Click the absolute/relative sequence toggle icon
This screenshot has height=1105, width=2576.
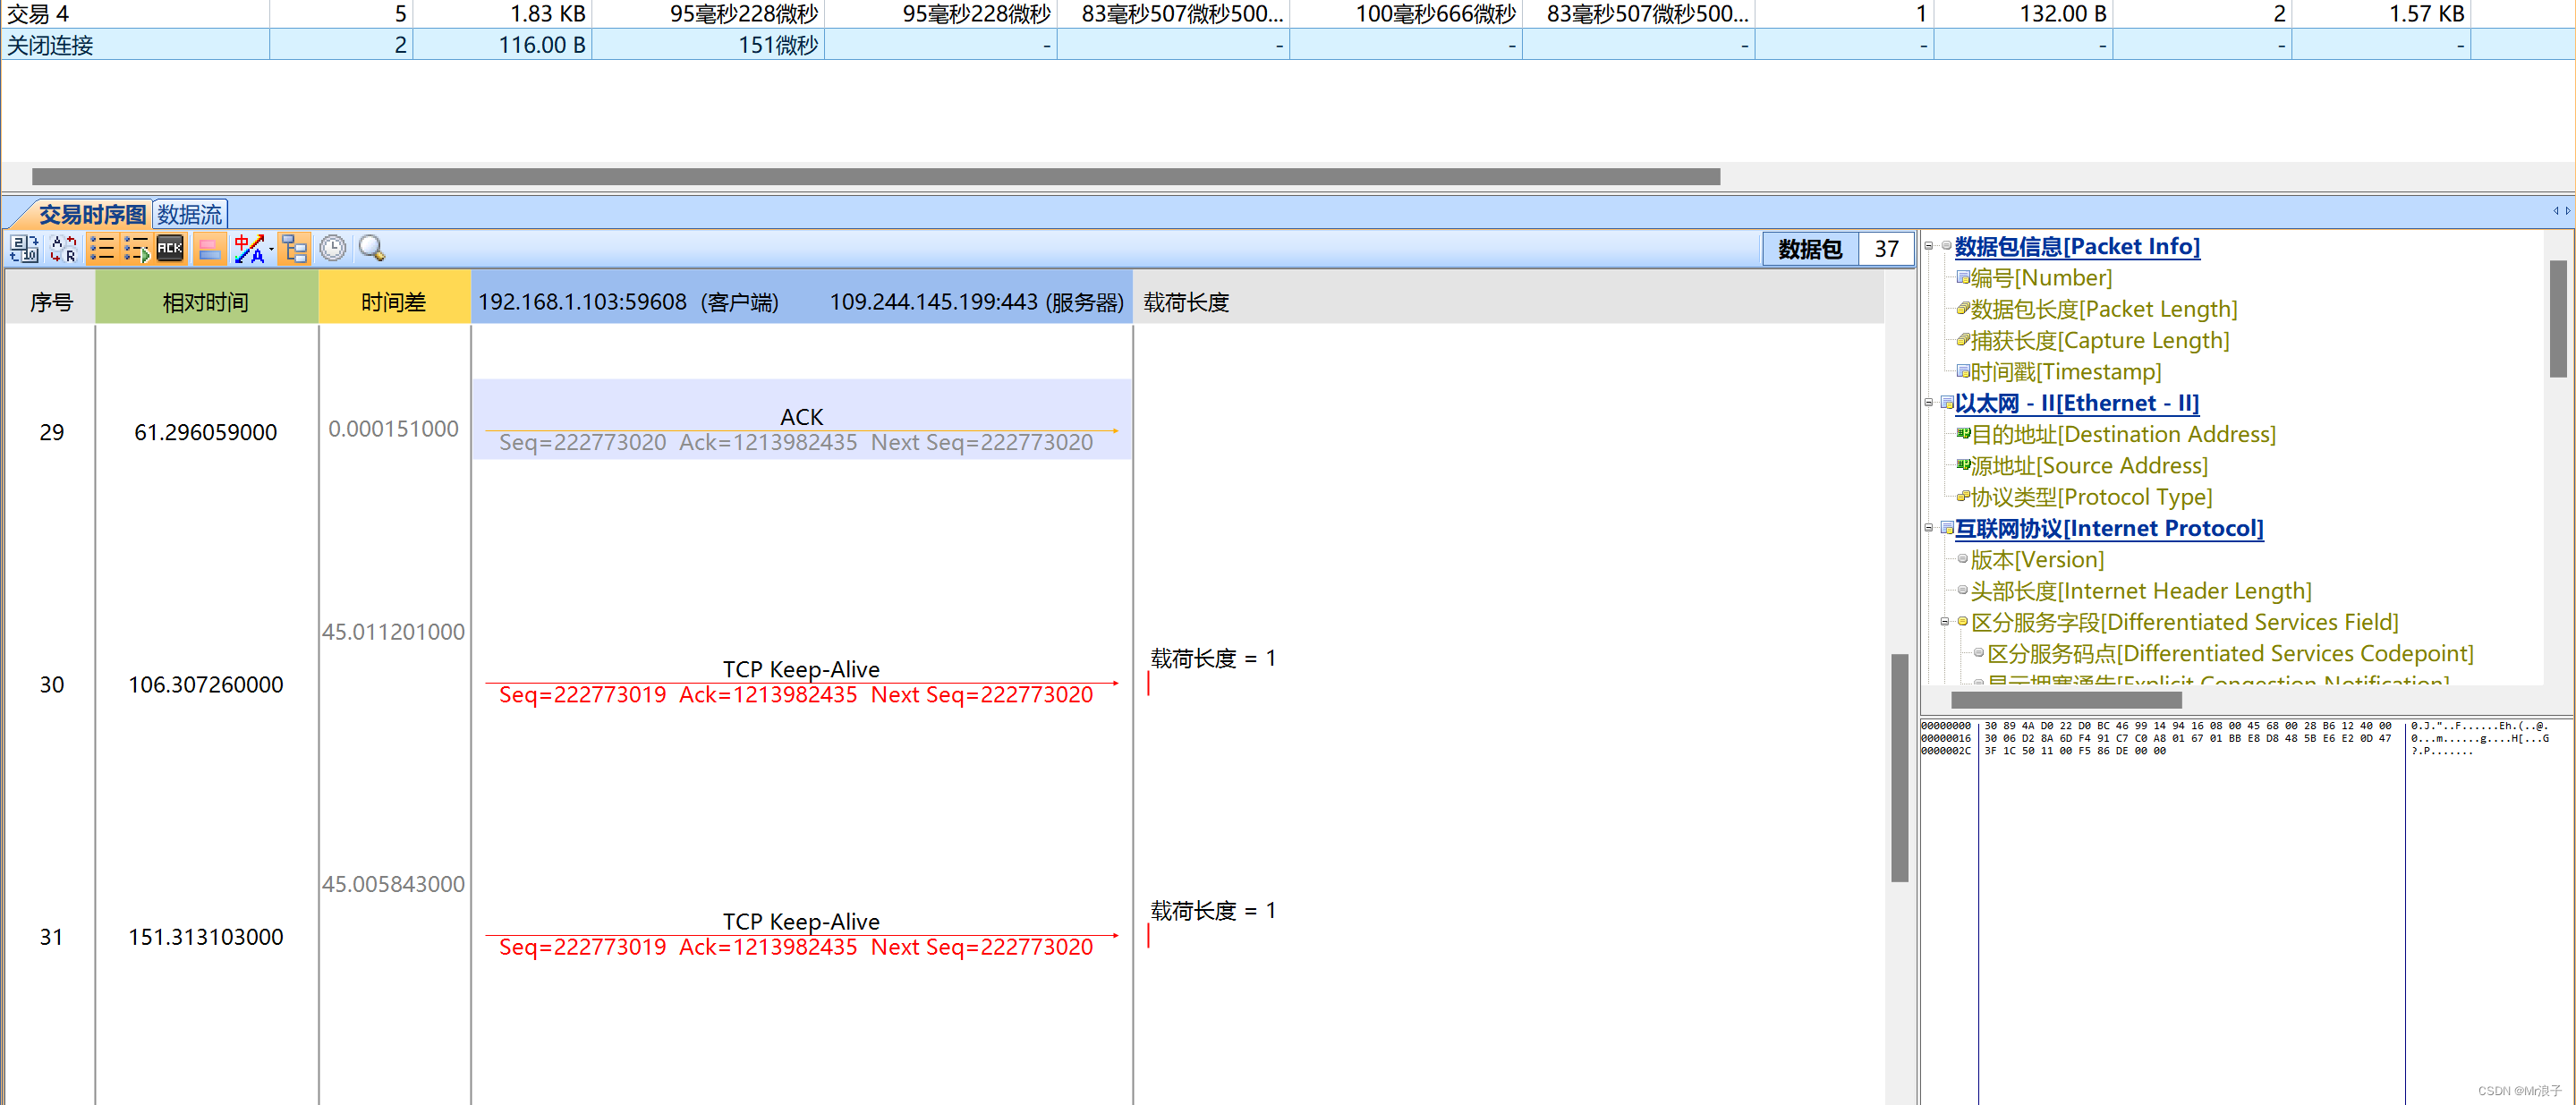click(x=63, y=248)
